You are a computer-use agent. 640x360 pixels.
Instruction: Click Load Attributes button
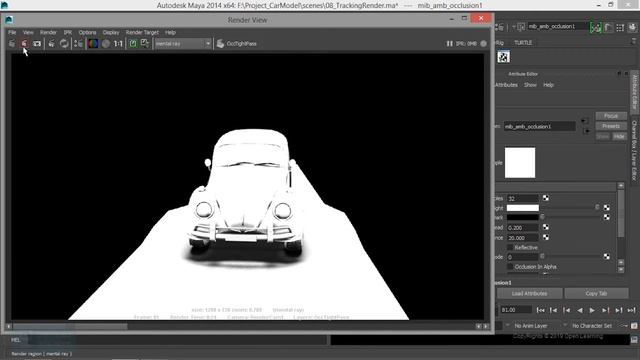[x=529, y=293]
